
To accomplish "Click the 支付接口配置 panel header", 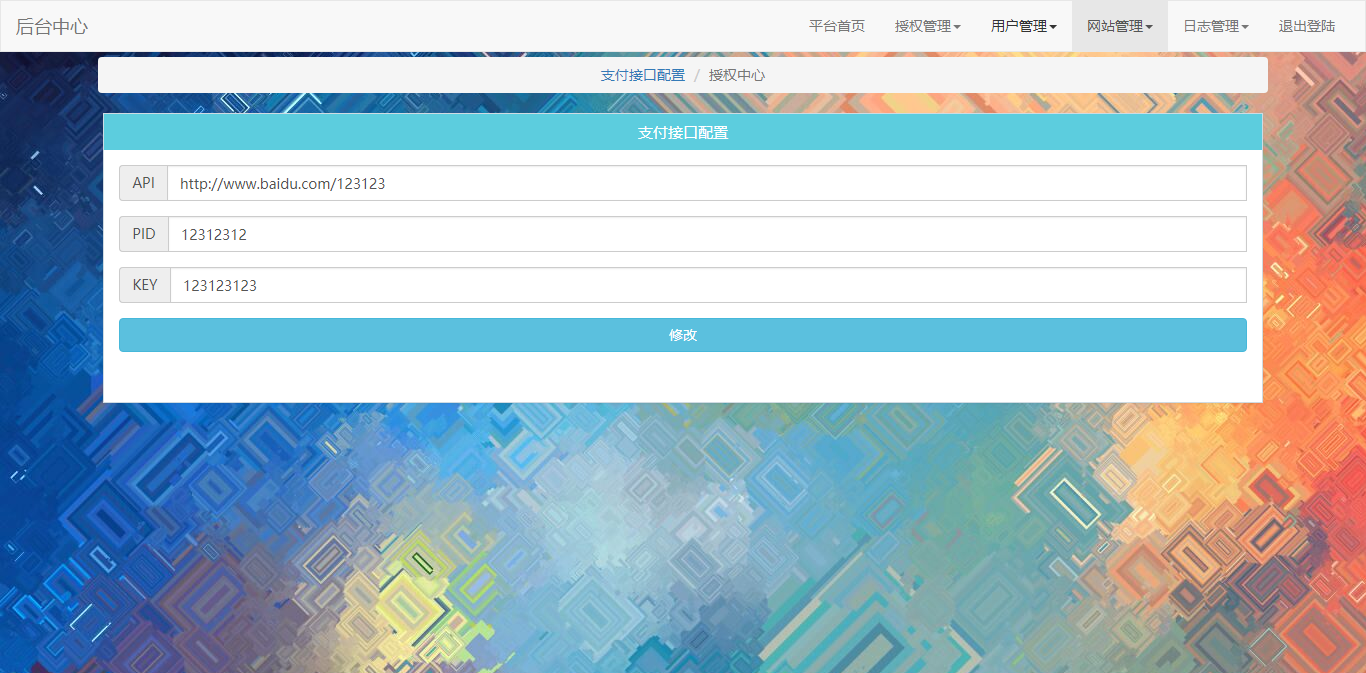I will (683, 132).
